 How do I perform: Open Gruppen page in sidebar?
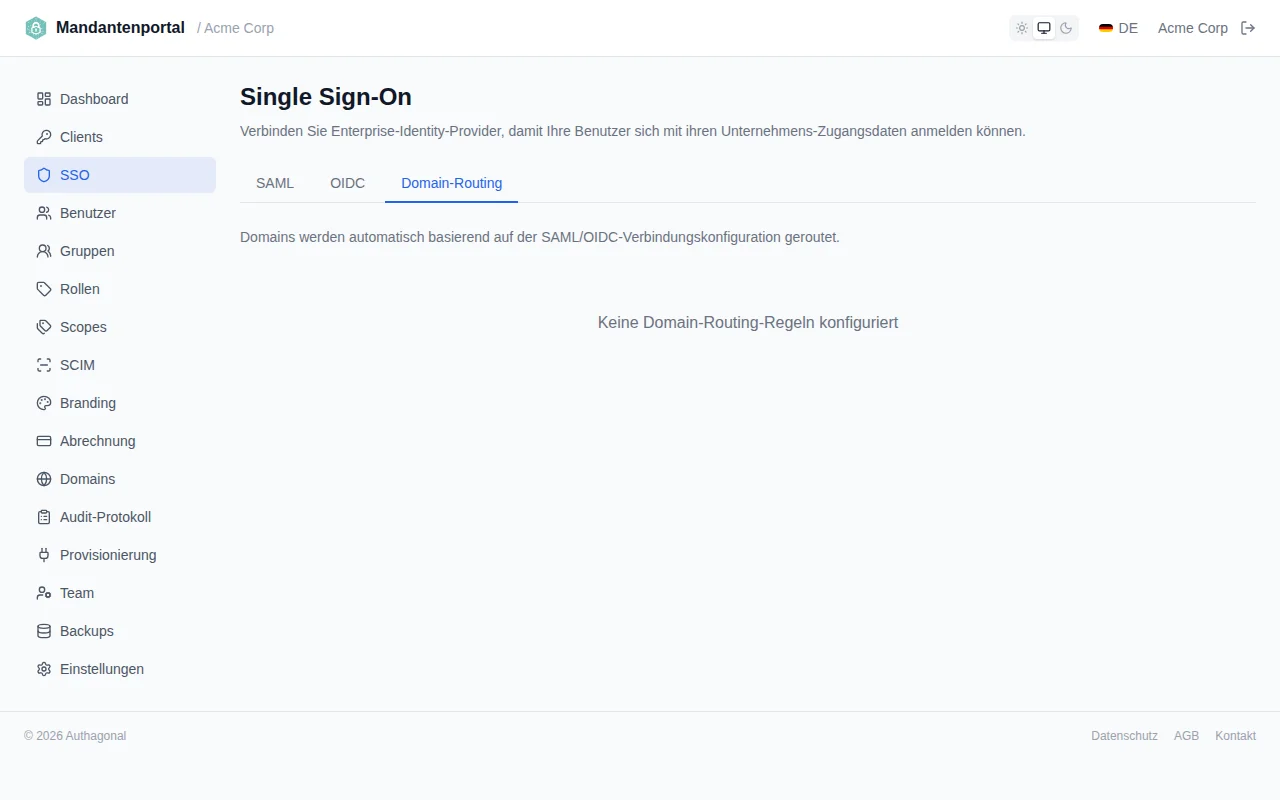click(x=120, y=251)
